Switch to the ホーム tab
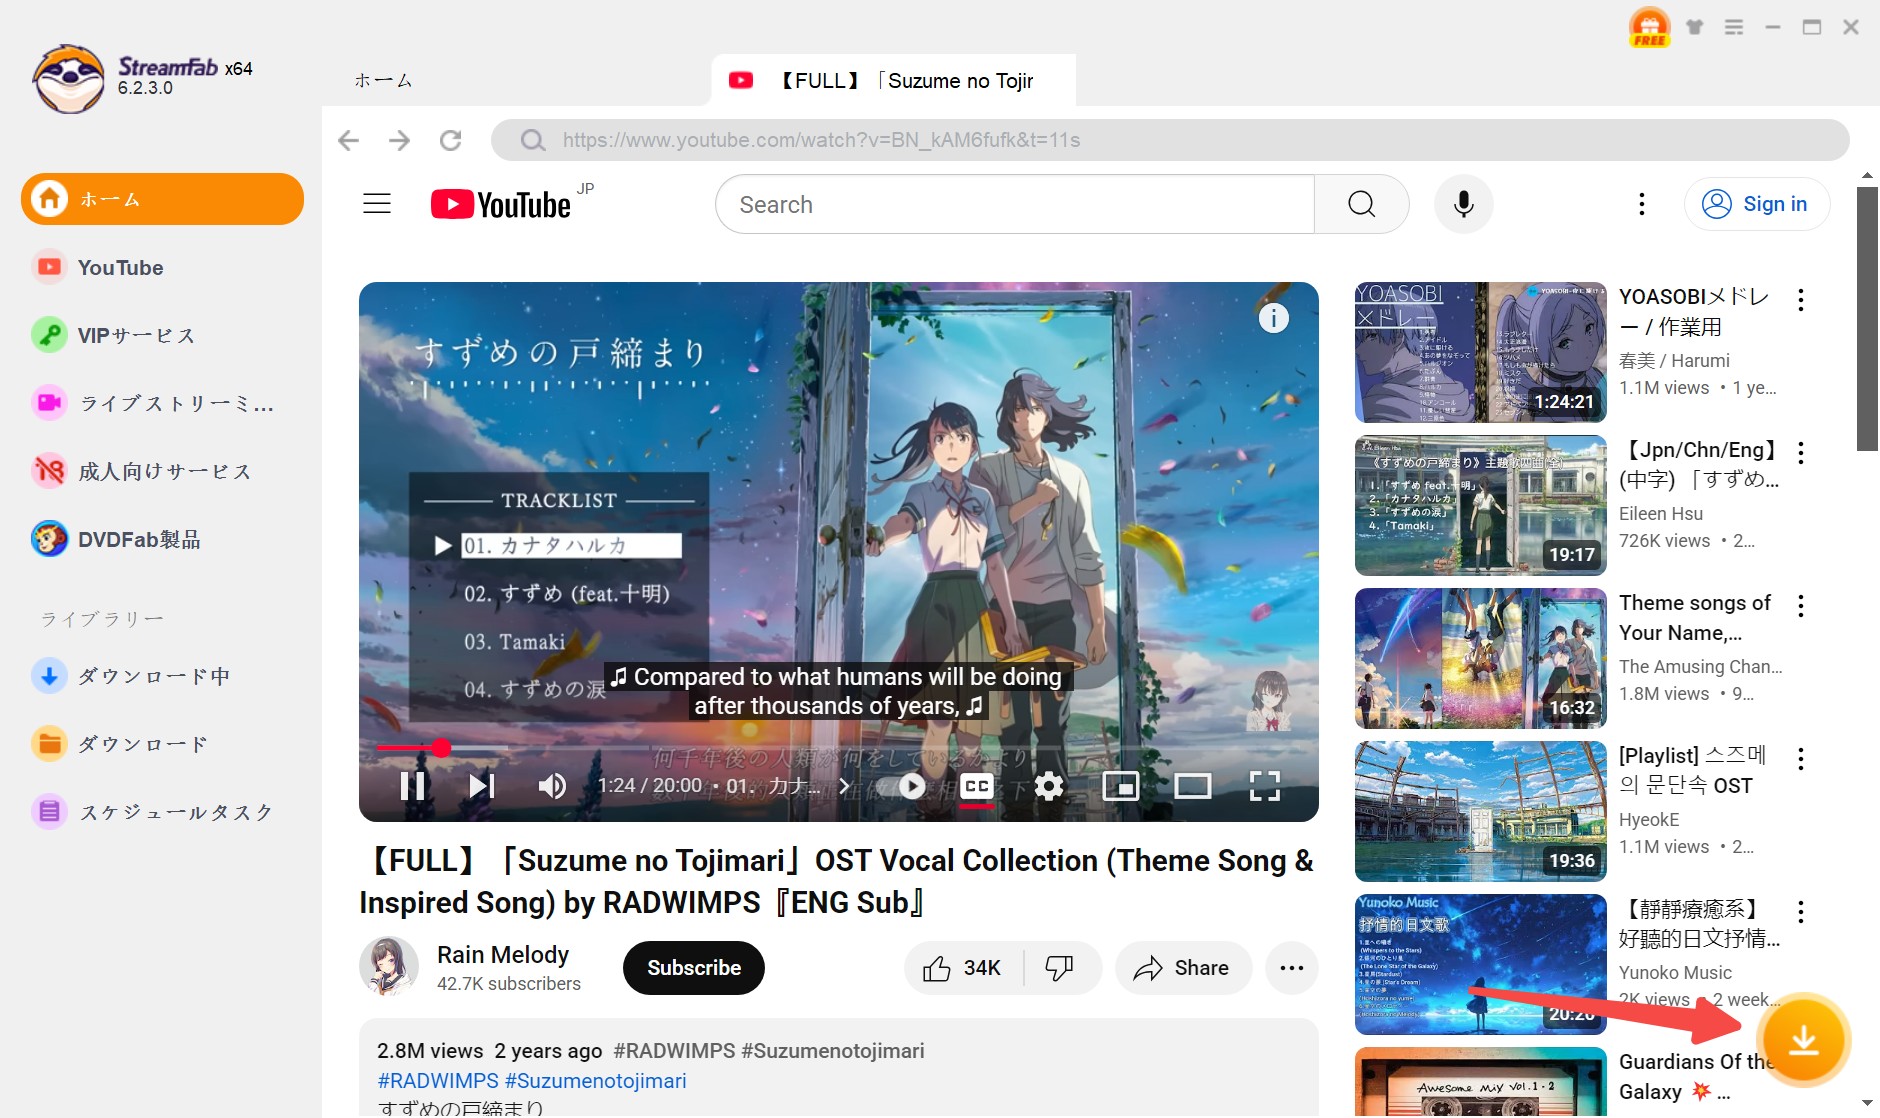This screenshot has width=1880, height=1118. click(383, 80)
